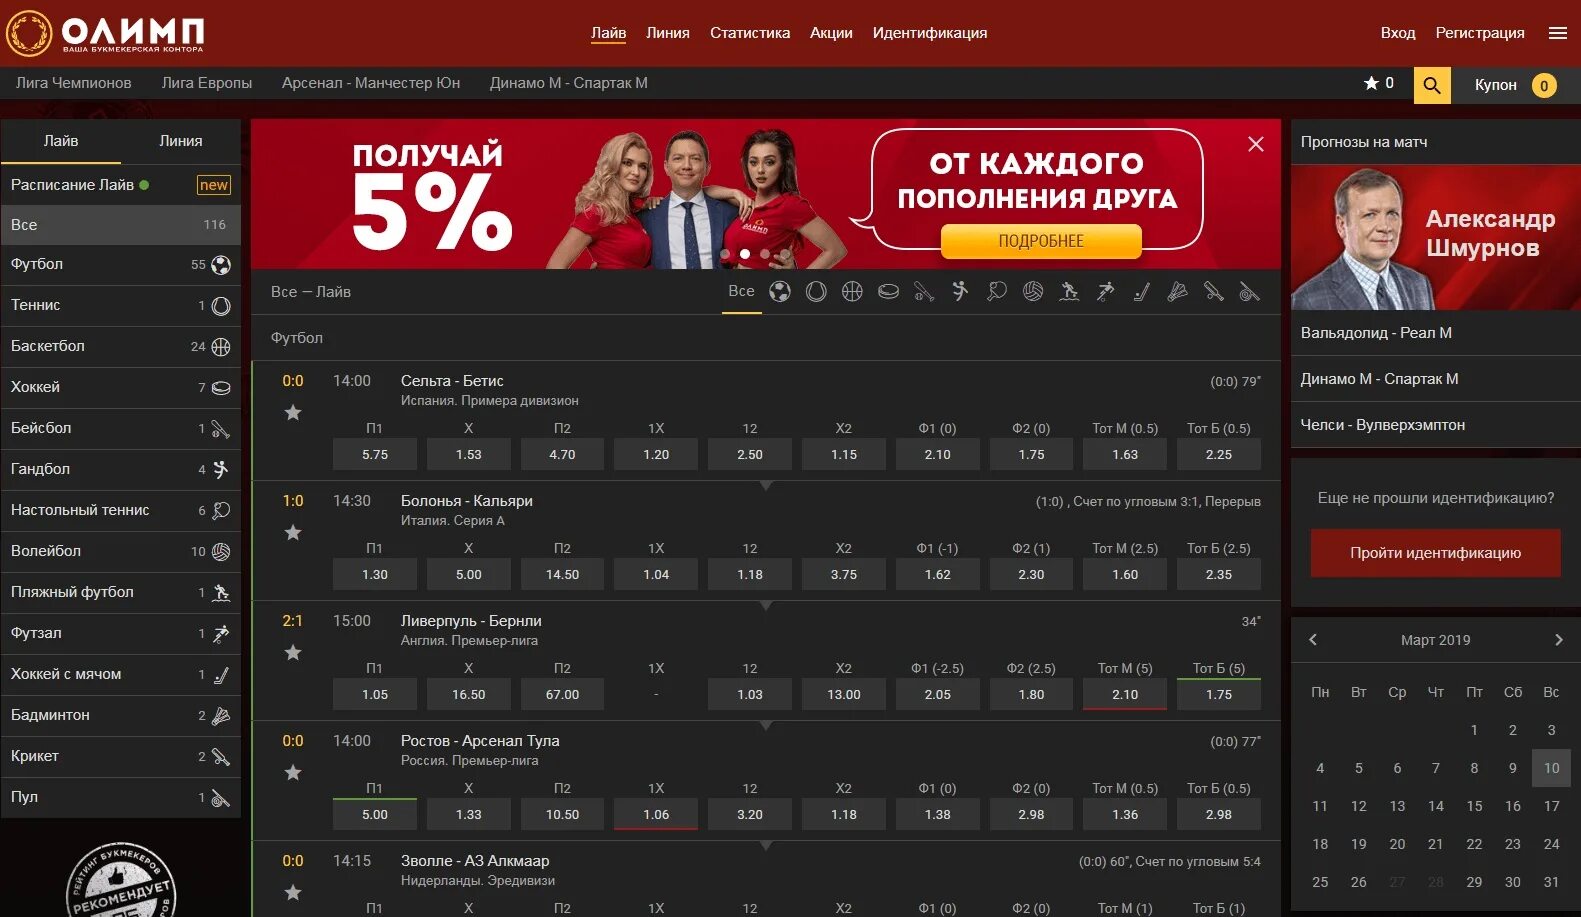Filter live events by table tennis icon
Image resolution: width=1581 pixels, height=917 pixels.
click(997, 291)
